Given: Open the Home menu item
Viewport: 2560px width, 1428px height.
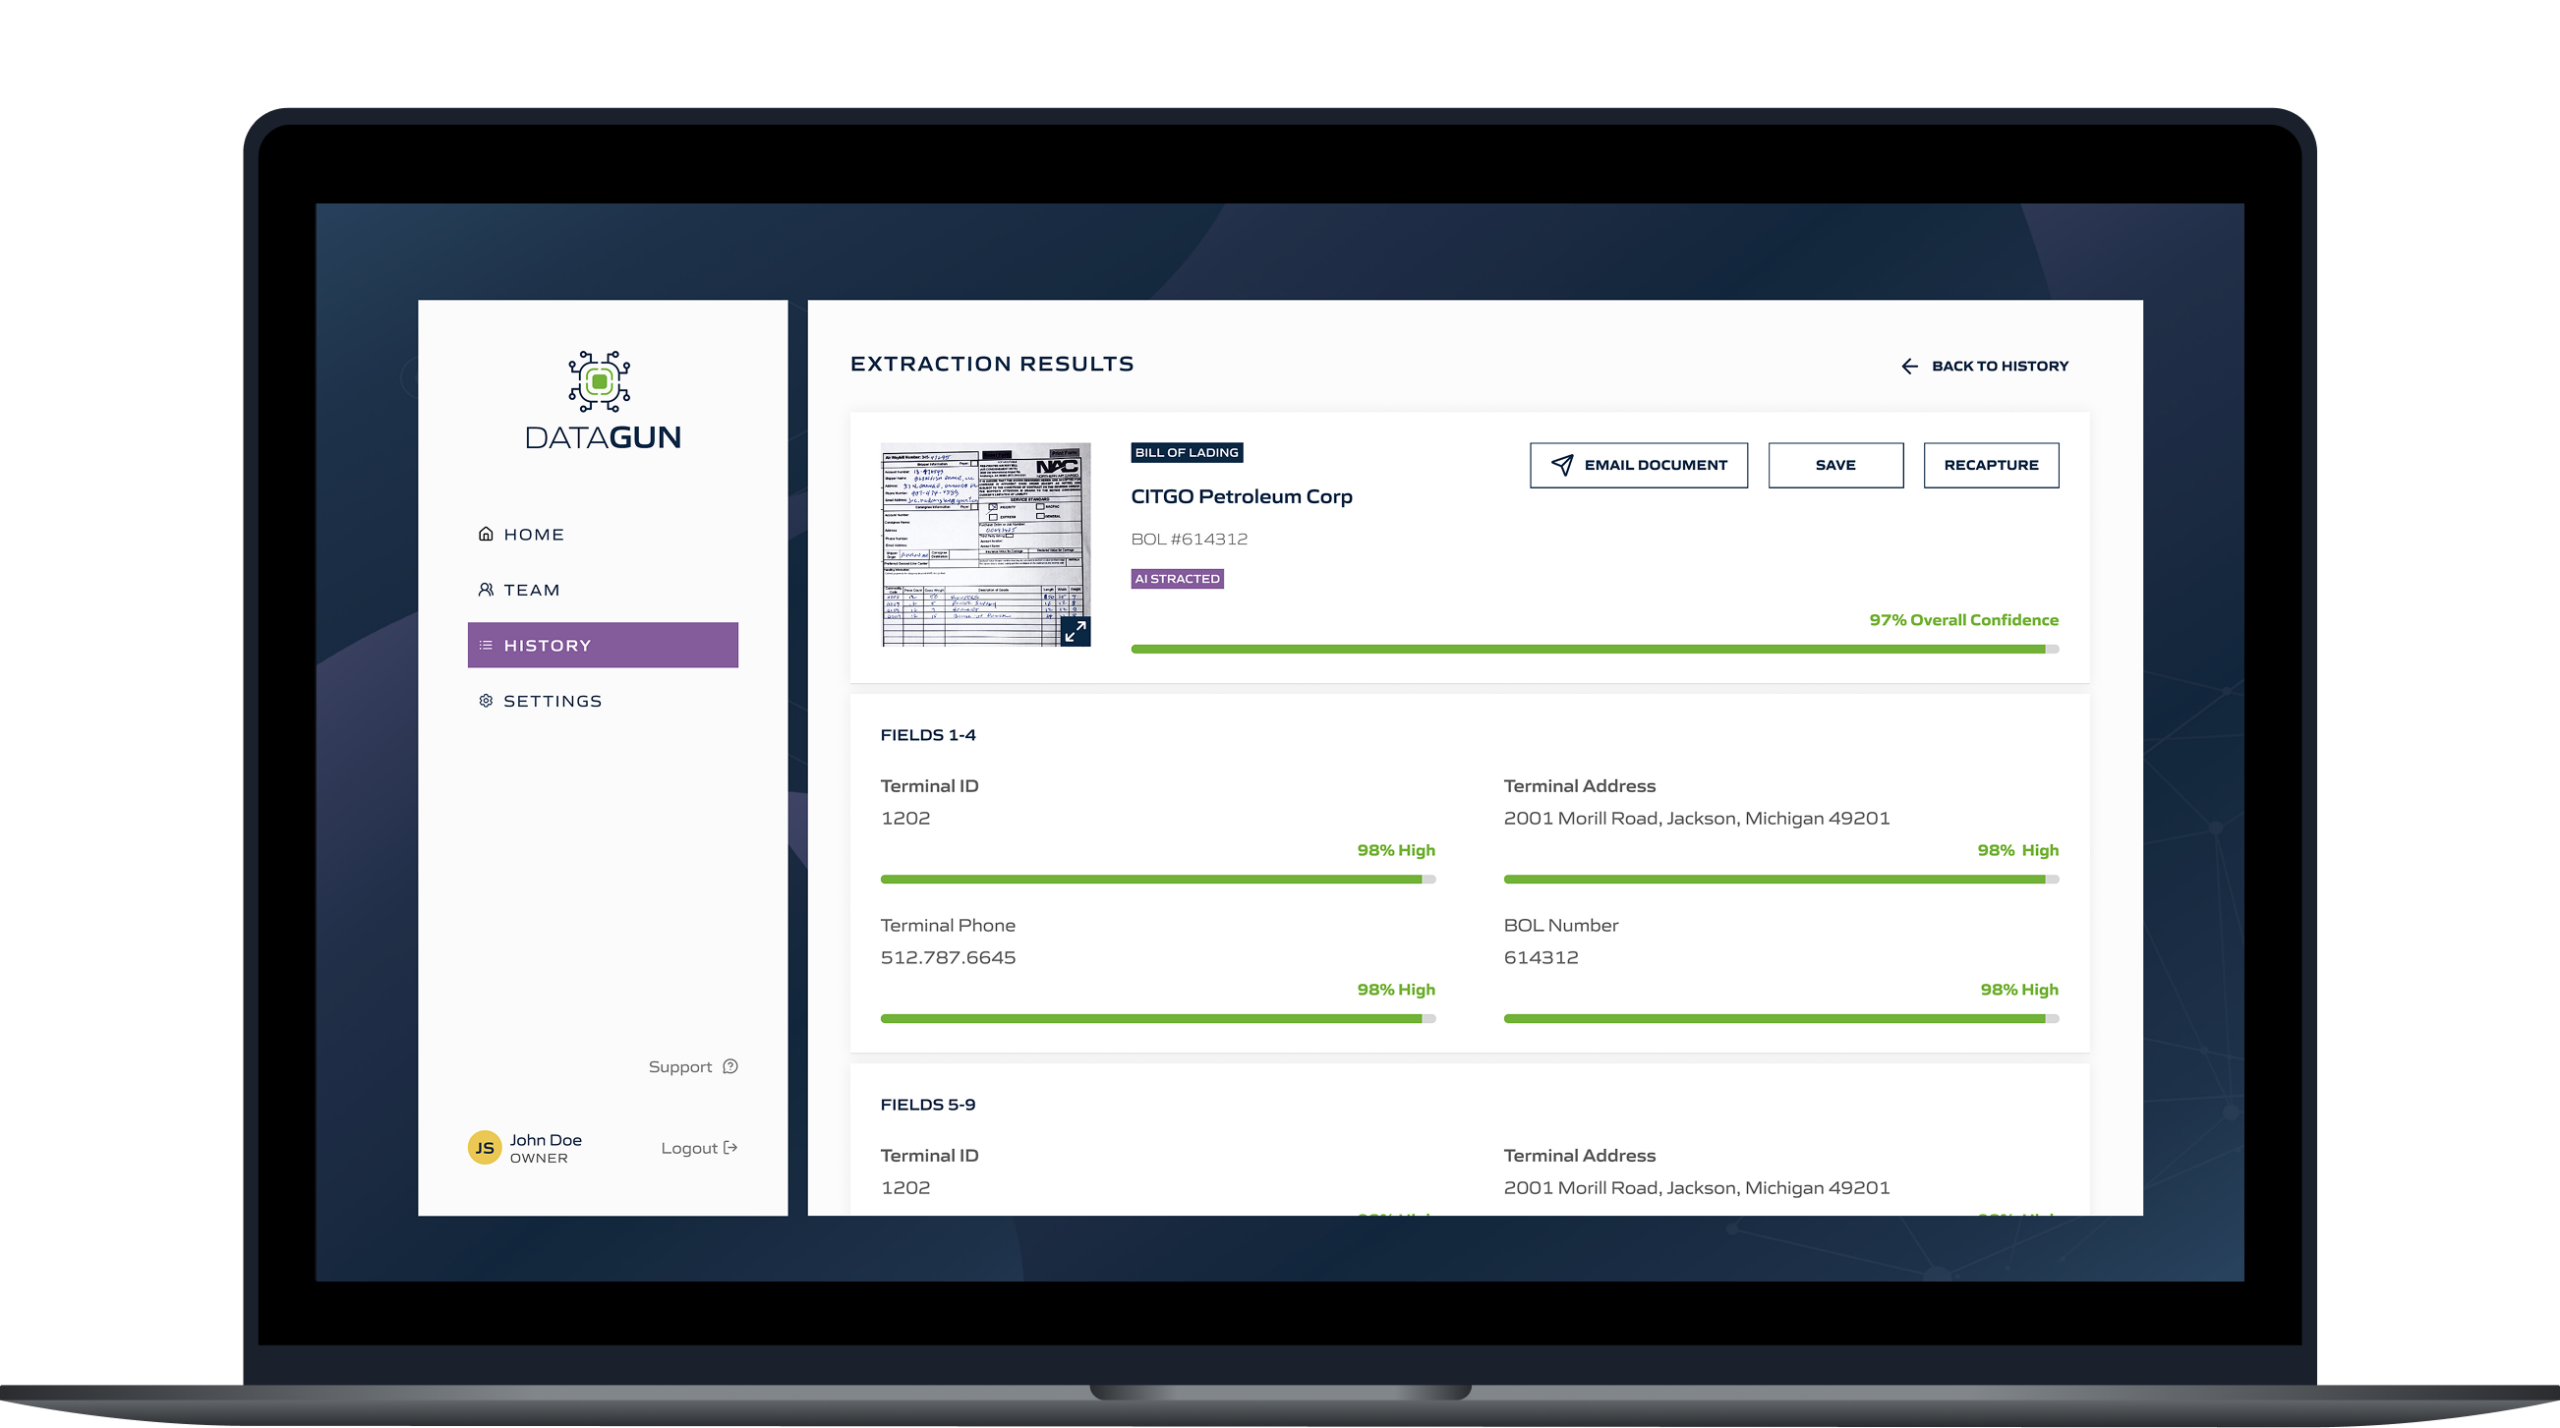Looking at the screenshot, I should point(603,534).
